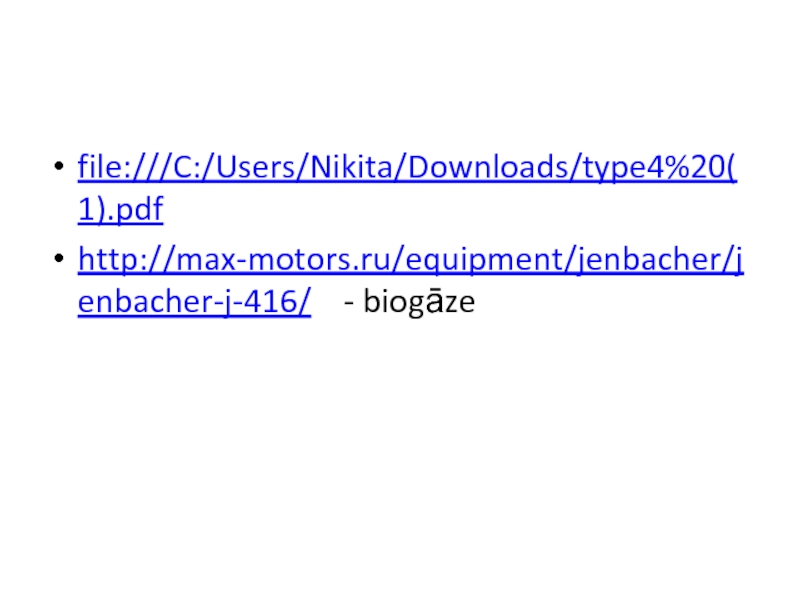
Task: Click the empty slide area below the text
Action: pyautogui.click(x=400, y=459)
